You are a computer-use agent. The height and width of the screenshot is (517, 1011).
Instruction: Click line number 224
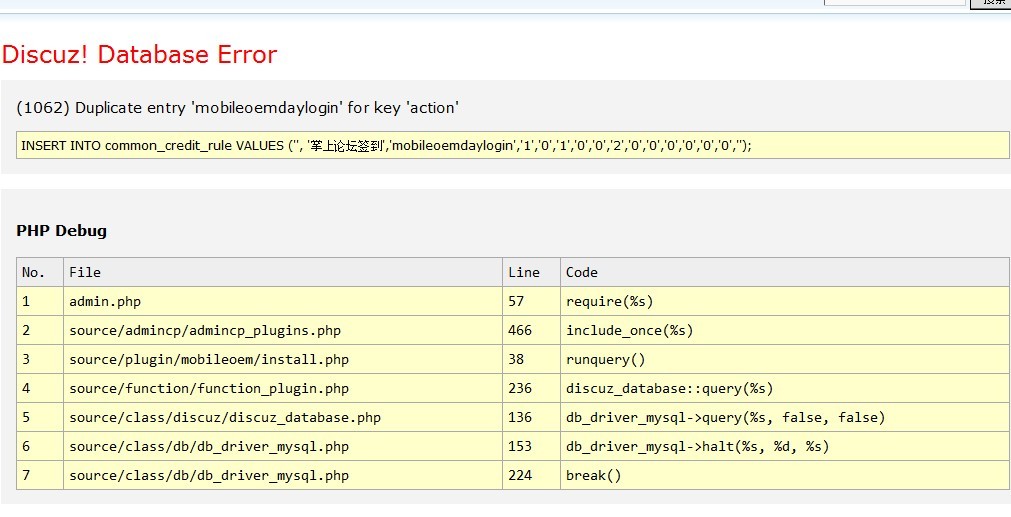coord(531,475)
